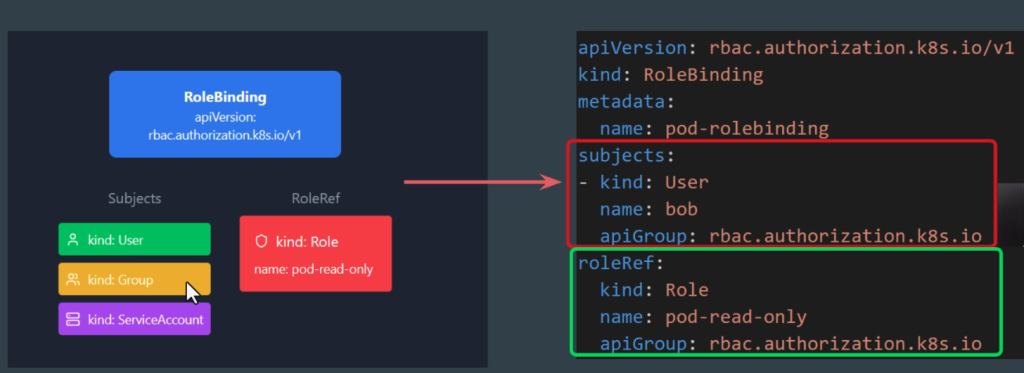Click the kind: RoleBinding code line
1024x373 pixels.
point(671,74)
